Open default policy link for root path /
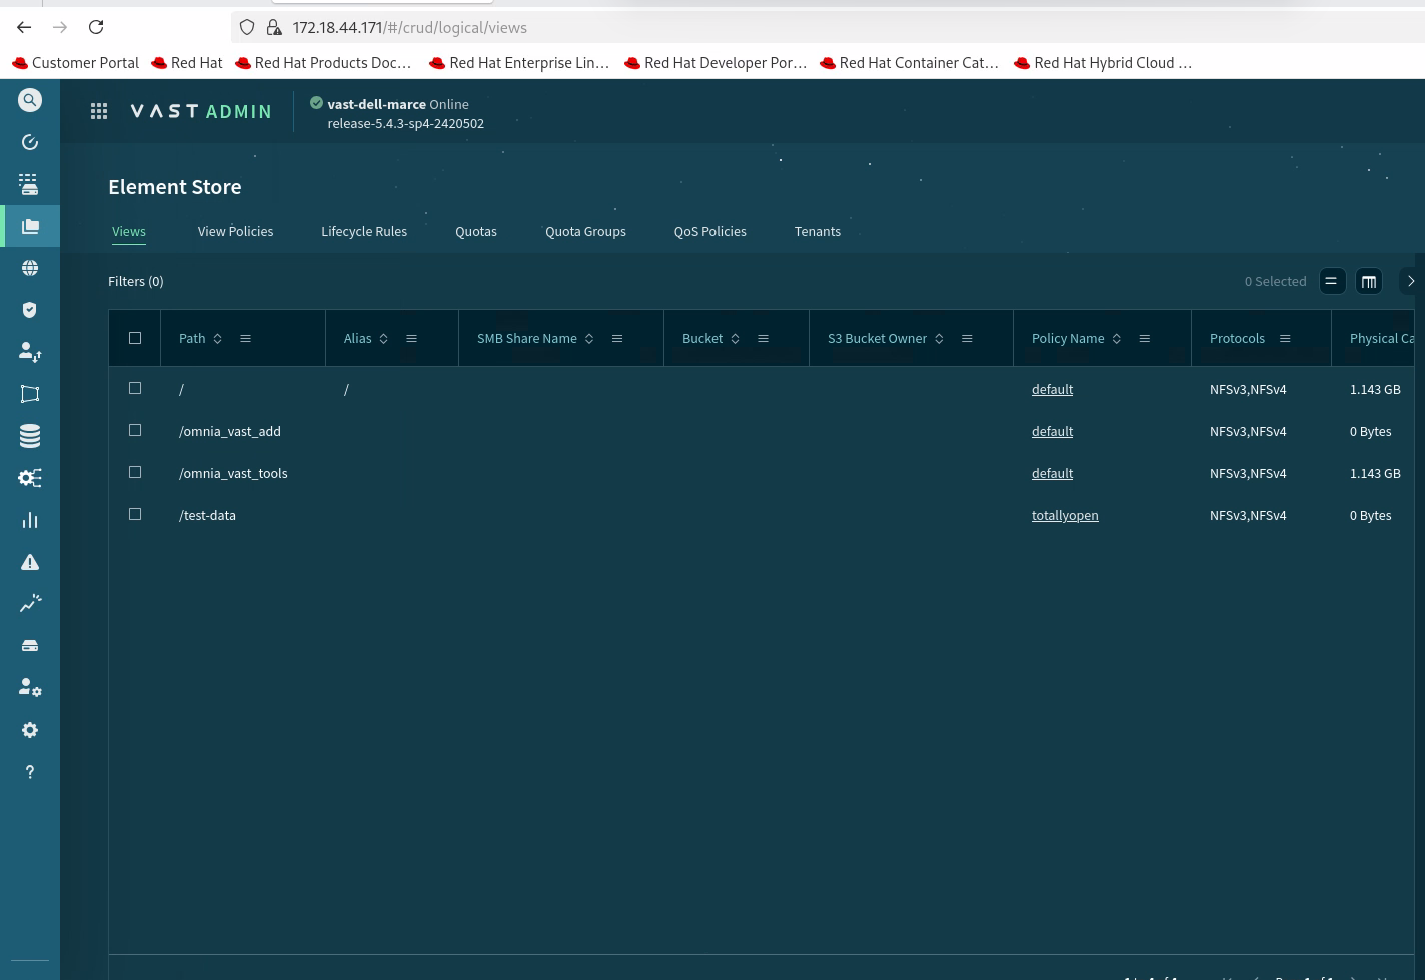 pos(1052,389)
